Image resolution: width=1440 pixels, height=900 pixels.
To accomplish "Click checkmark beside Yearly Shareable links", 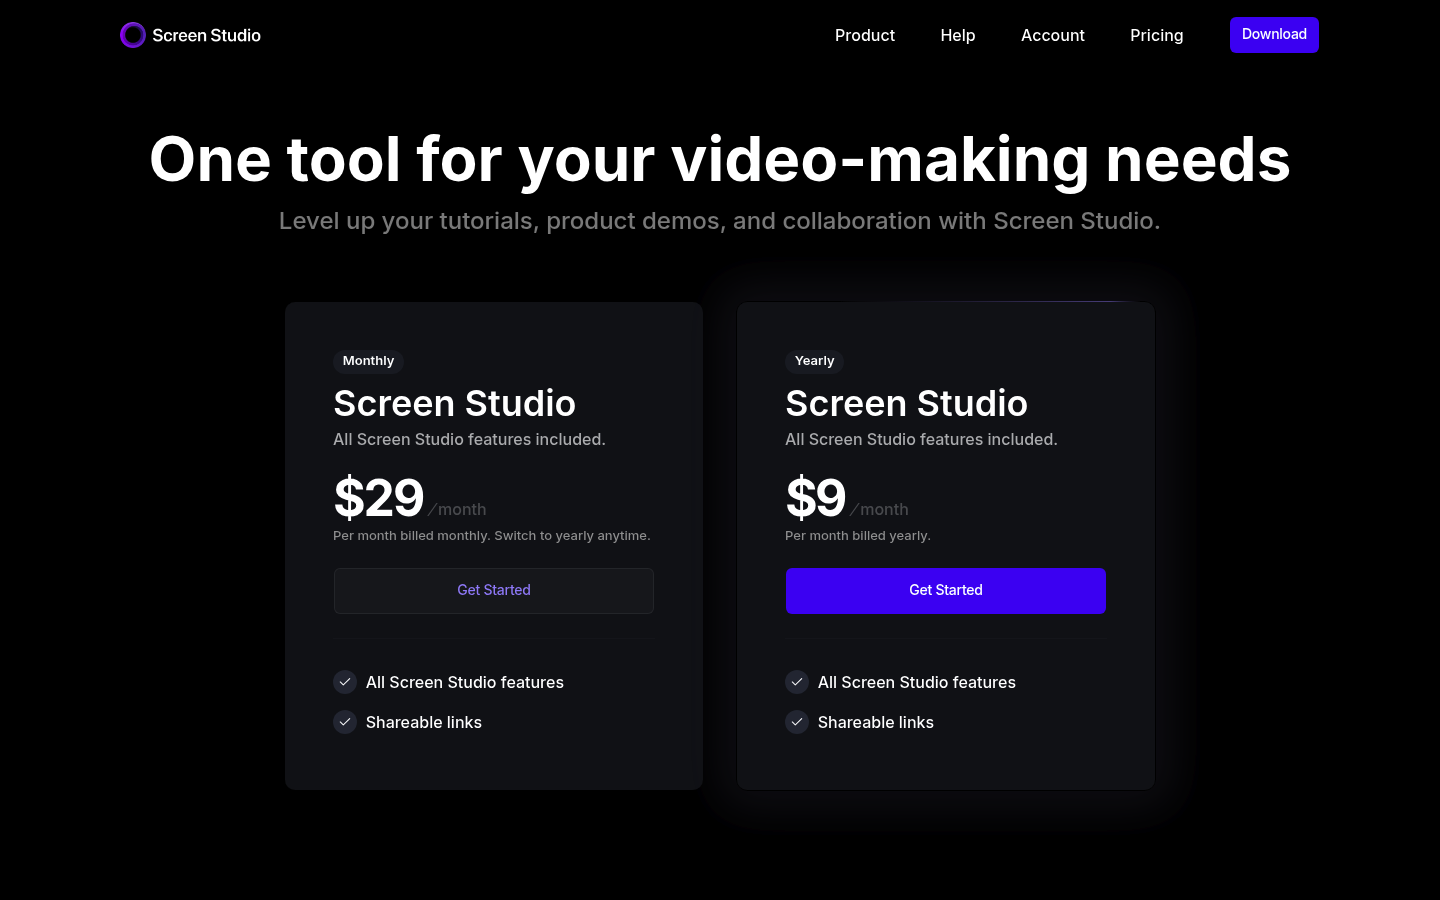I will [x=797, y=722].
